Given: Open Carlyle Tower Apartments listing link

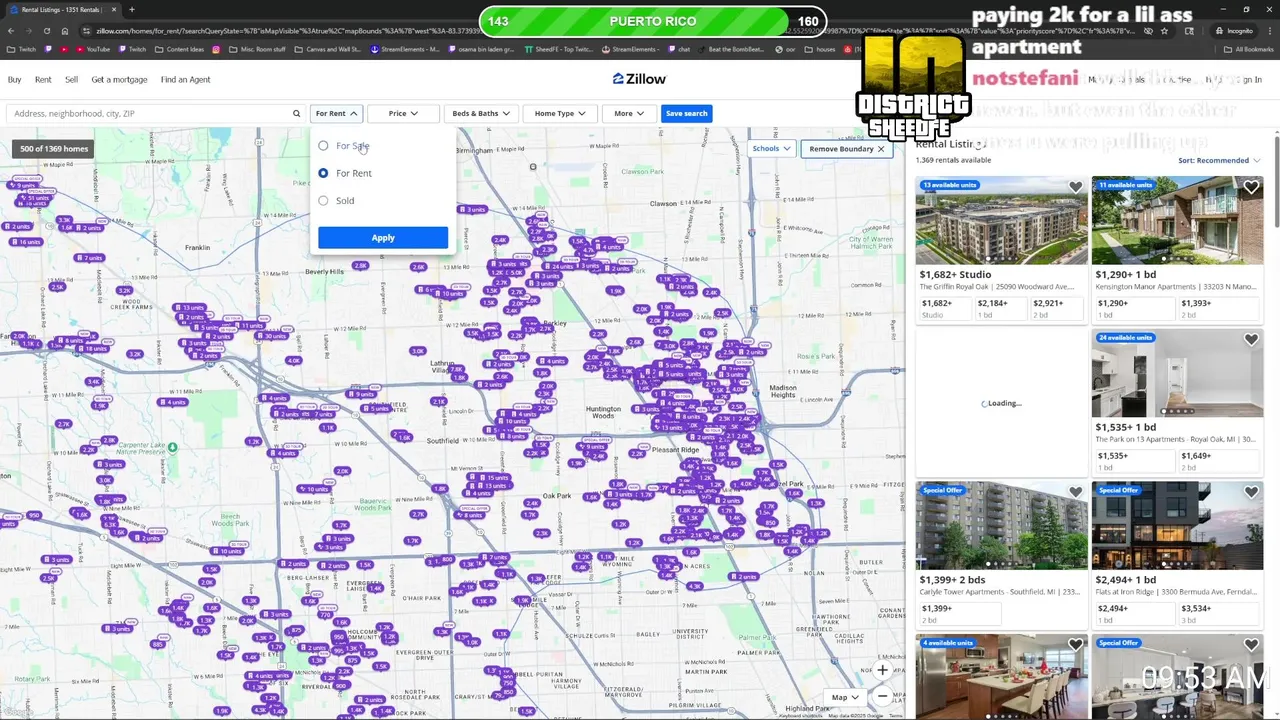Looking at the screenshot, I should point(999,592).
